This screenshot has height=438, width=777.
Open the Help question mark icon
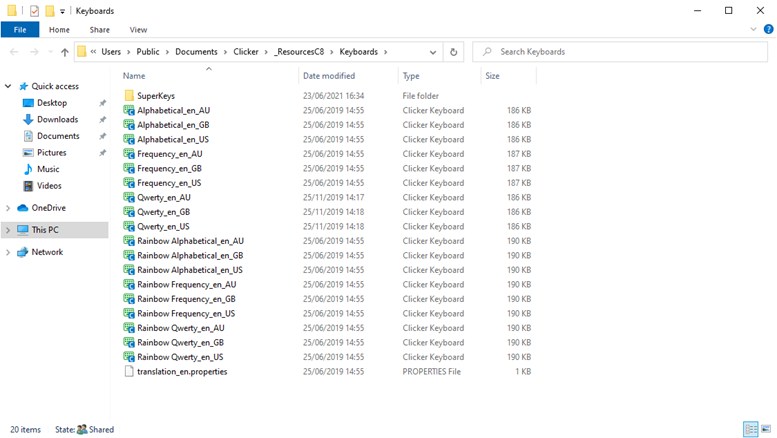766,30
